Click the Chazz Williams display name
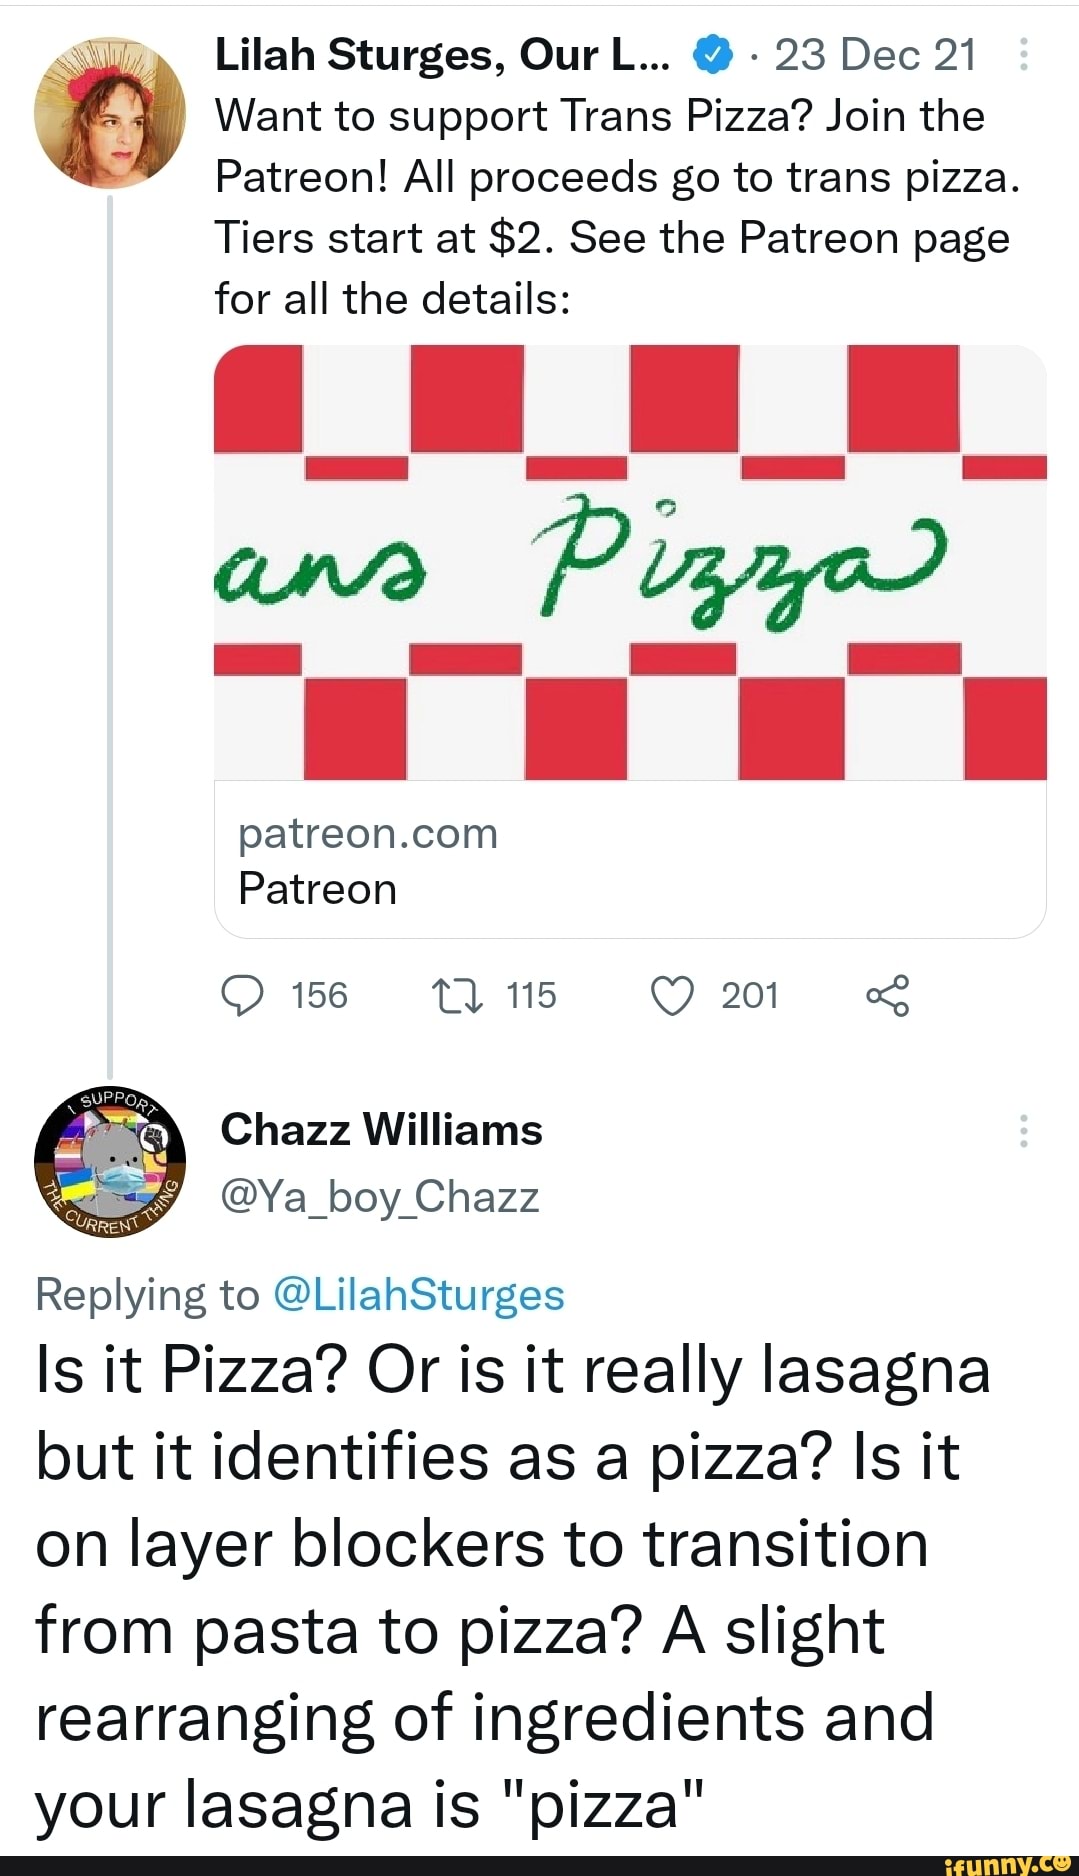This screenshot has width=1079, height=1876. tap(381, 1130)
